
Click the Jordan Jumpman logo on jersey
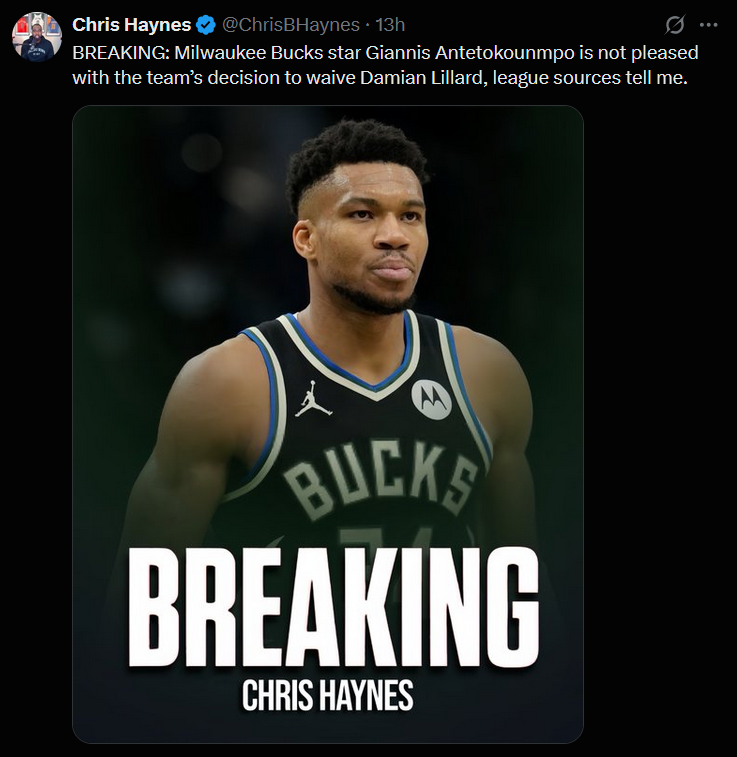point(313,399)
